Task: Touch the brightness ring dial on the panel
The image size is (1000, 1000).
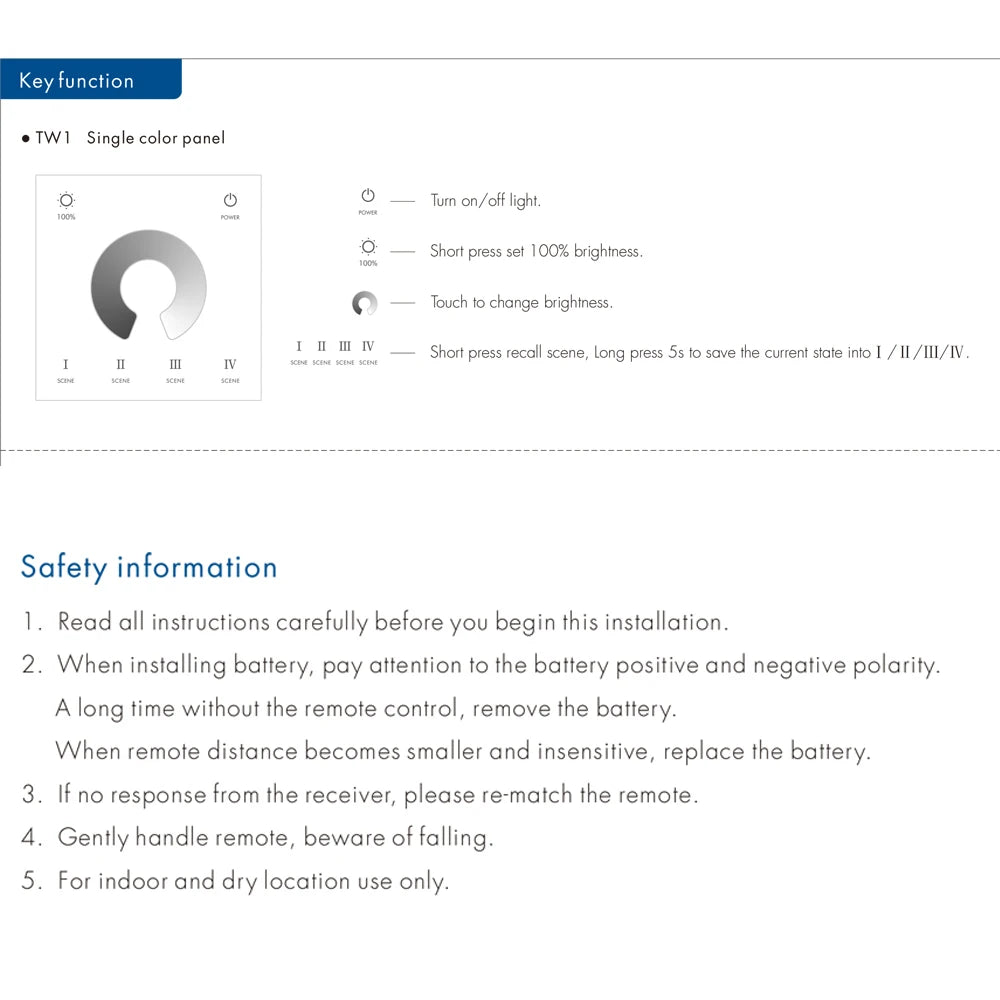Action: click(149, 284)
